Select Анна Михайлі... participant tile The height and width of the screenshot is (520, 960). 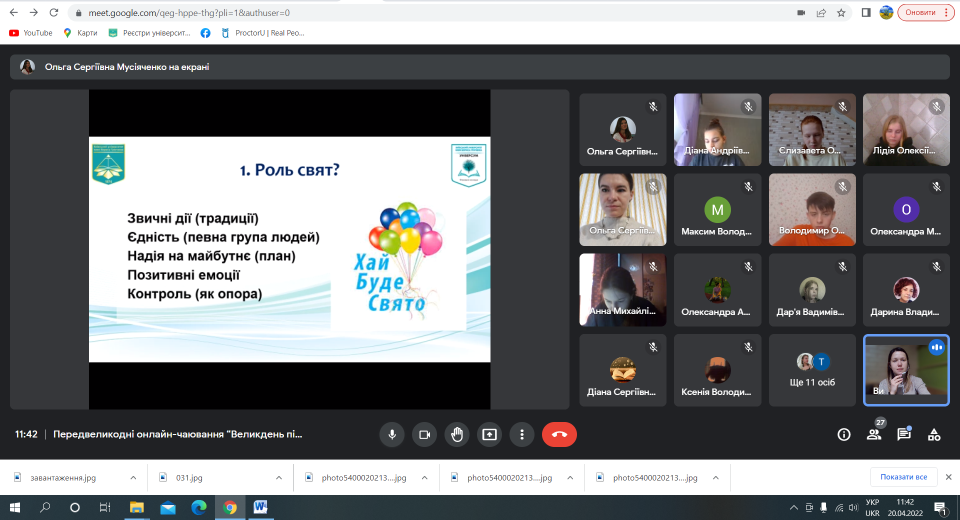click(623, 290)
